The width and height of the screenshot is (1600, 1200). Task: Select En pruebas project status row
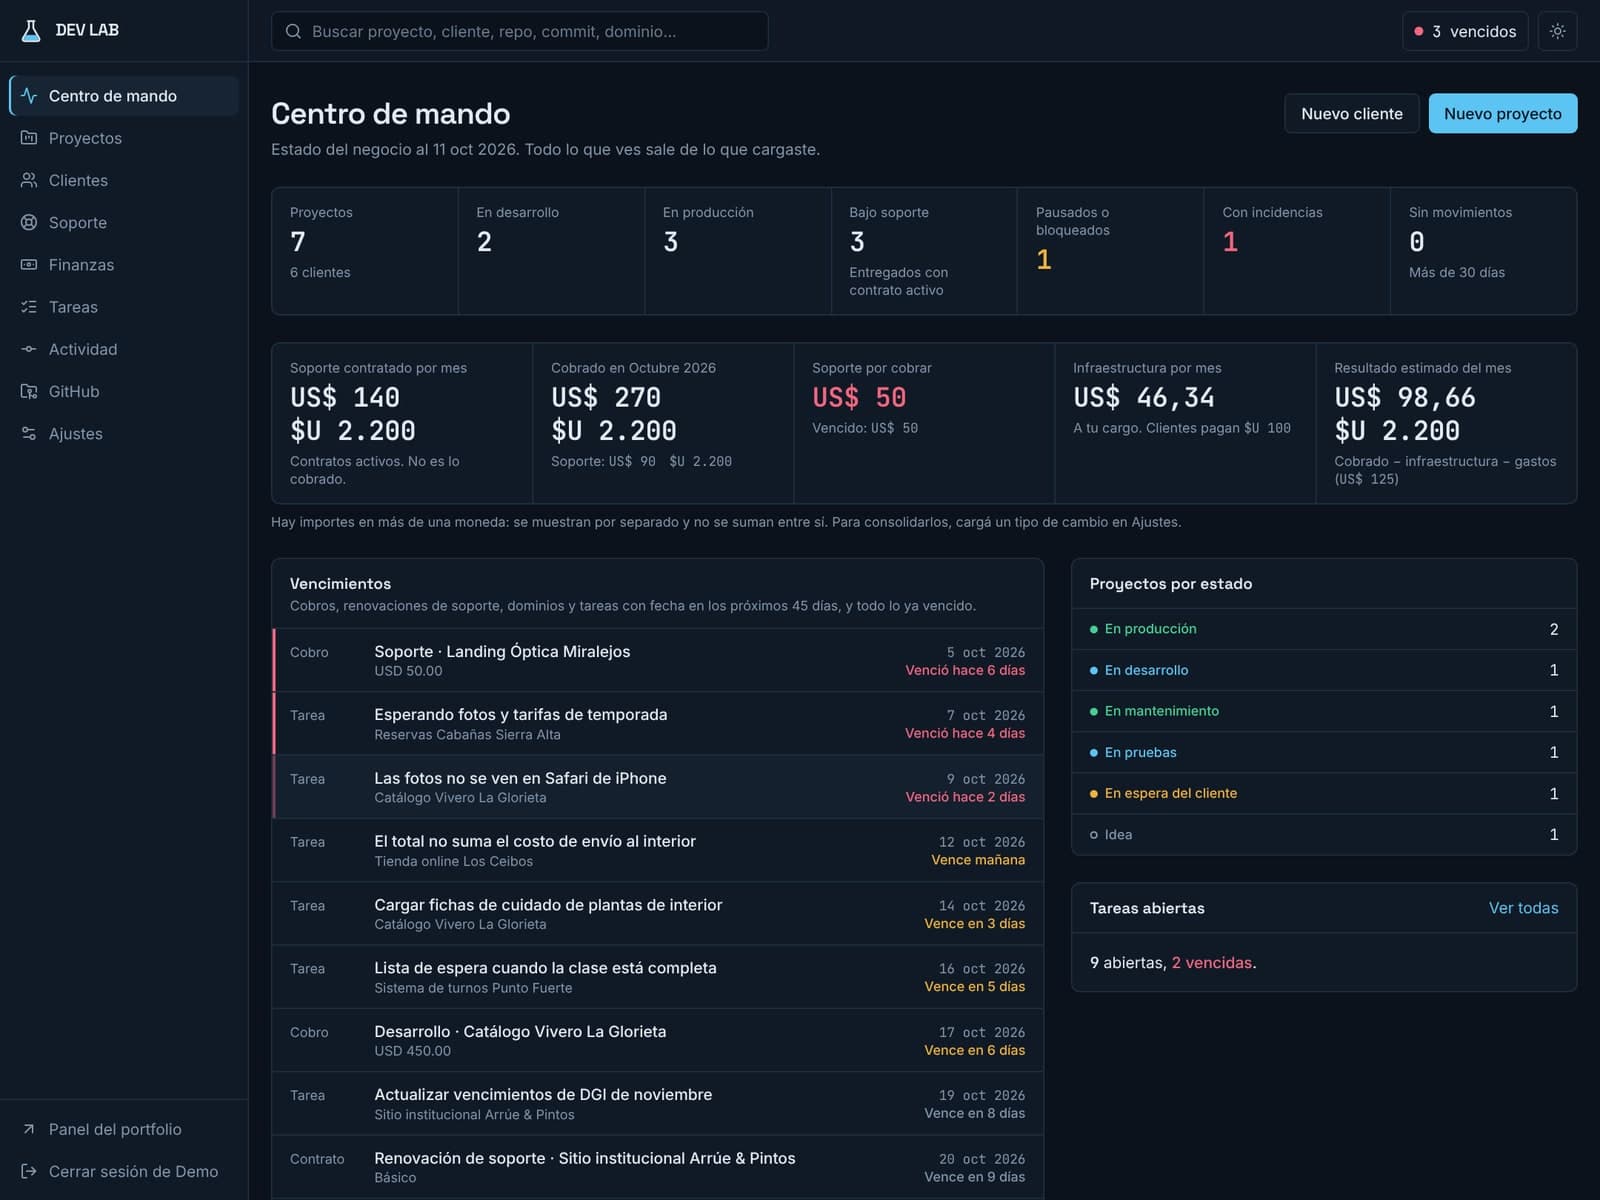[x=1324, y=752]
